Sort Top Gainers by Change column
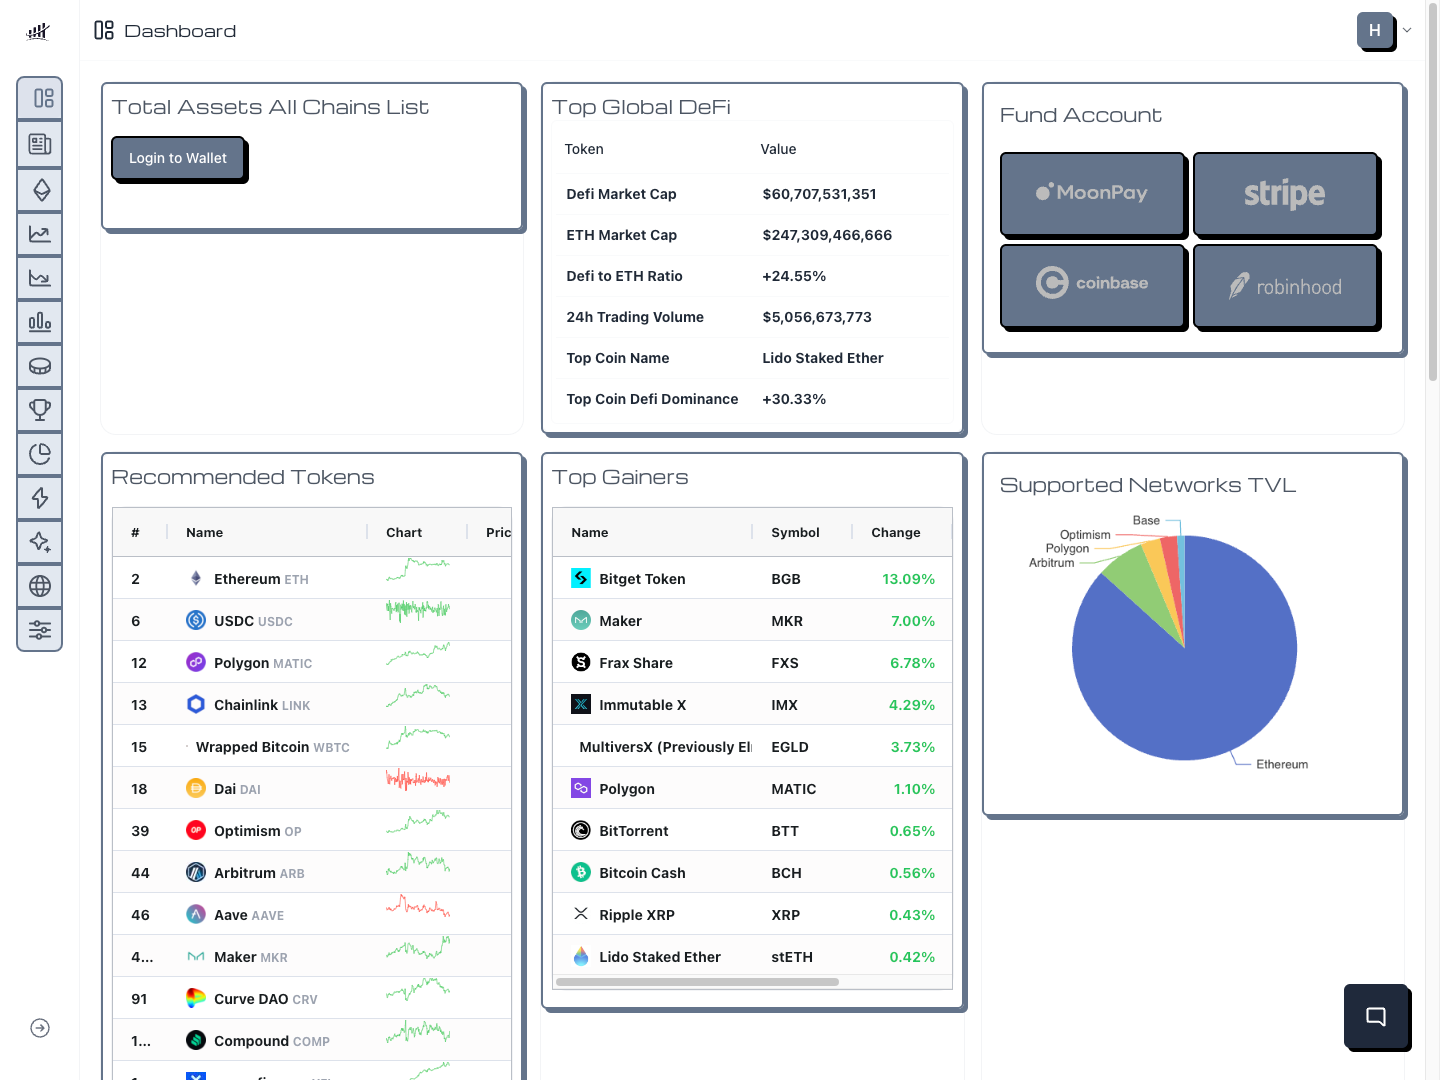1440x1080 pixels. click(901, 532)
